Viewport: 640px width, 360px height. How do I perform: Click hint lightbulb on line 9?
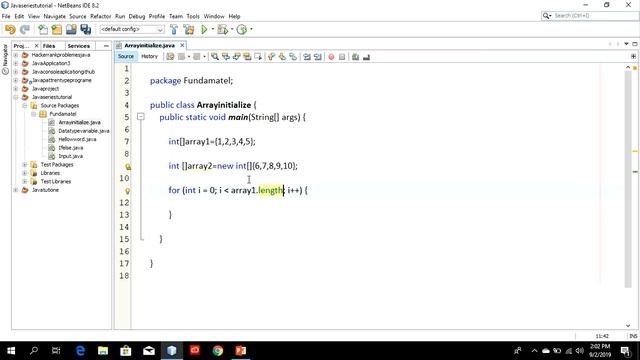point(128,167)
